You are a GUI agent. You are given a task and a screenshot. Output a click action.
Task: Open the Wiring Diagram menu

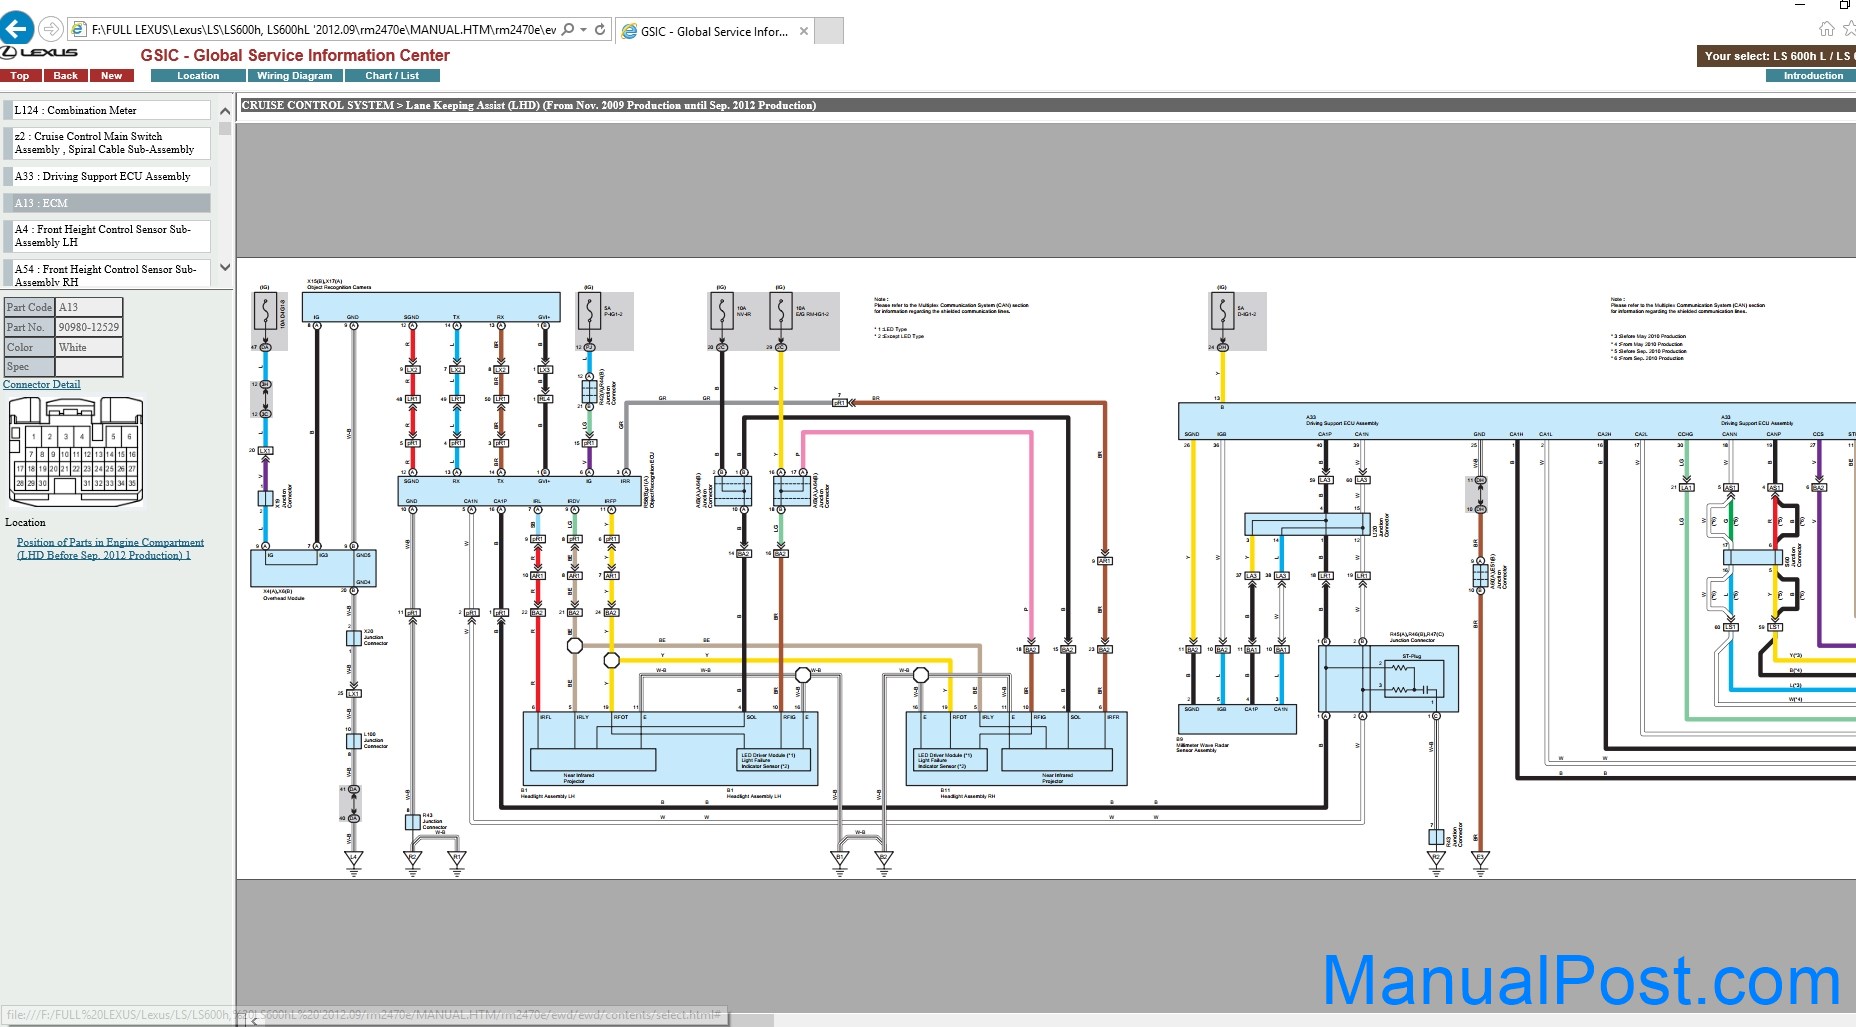[x=294, y=76]
